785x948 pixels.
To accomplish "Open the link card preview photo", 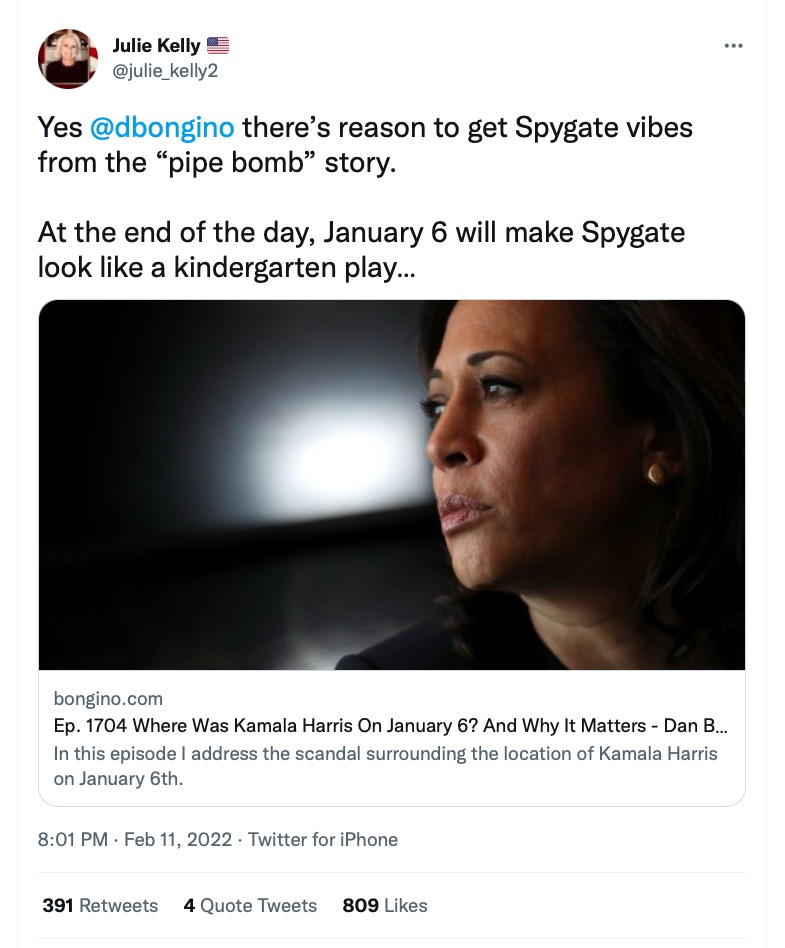I will pyautogui.click(x=391, y=485).
